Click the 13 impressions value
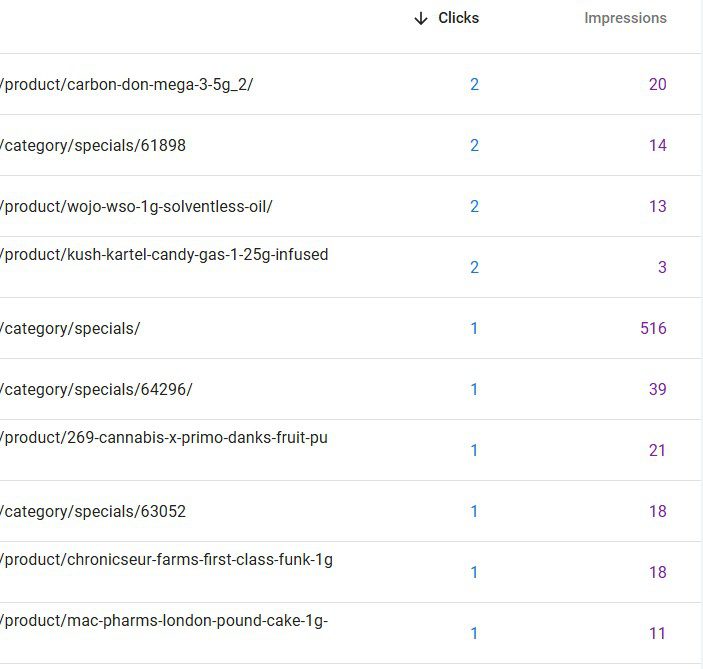This screenshot has height=669, width=703. tap(657, 206)
